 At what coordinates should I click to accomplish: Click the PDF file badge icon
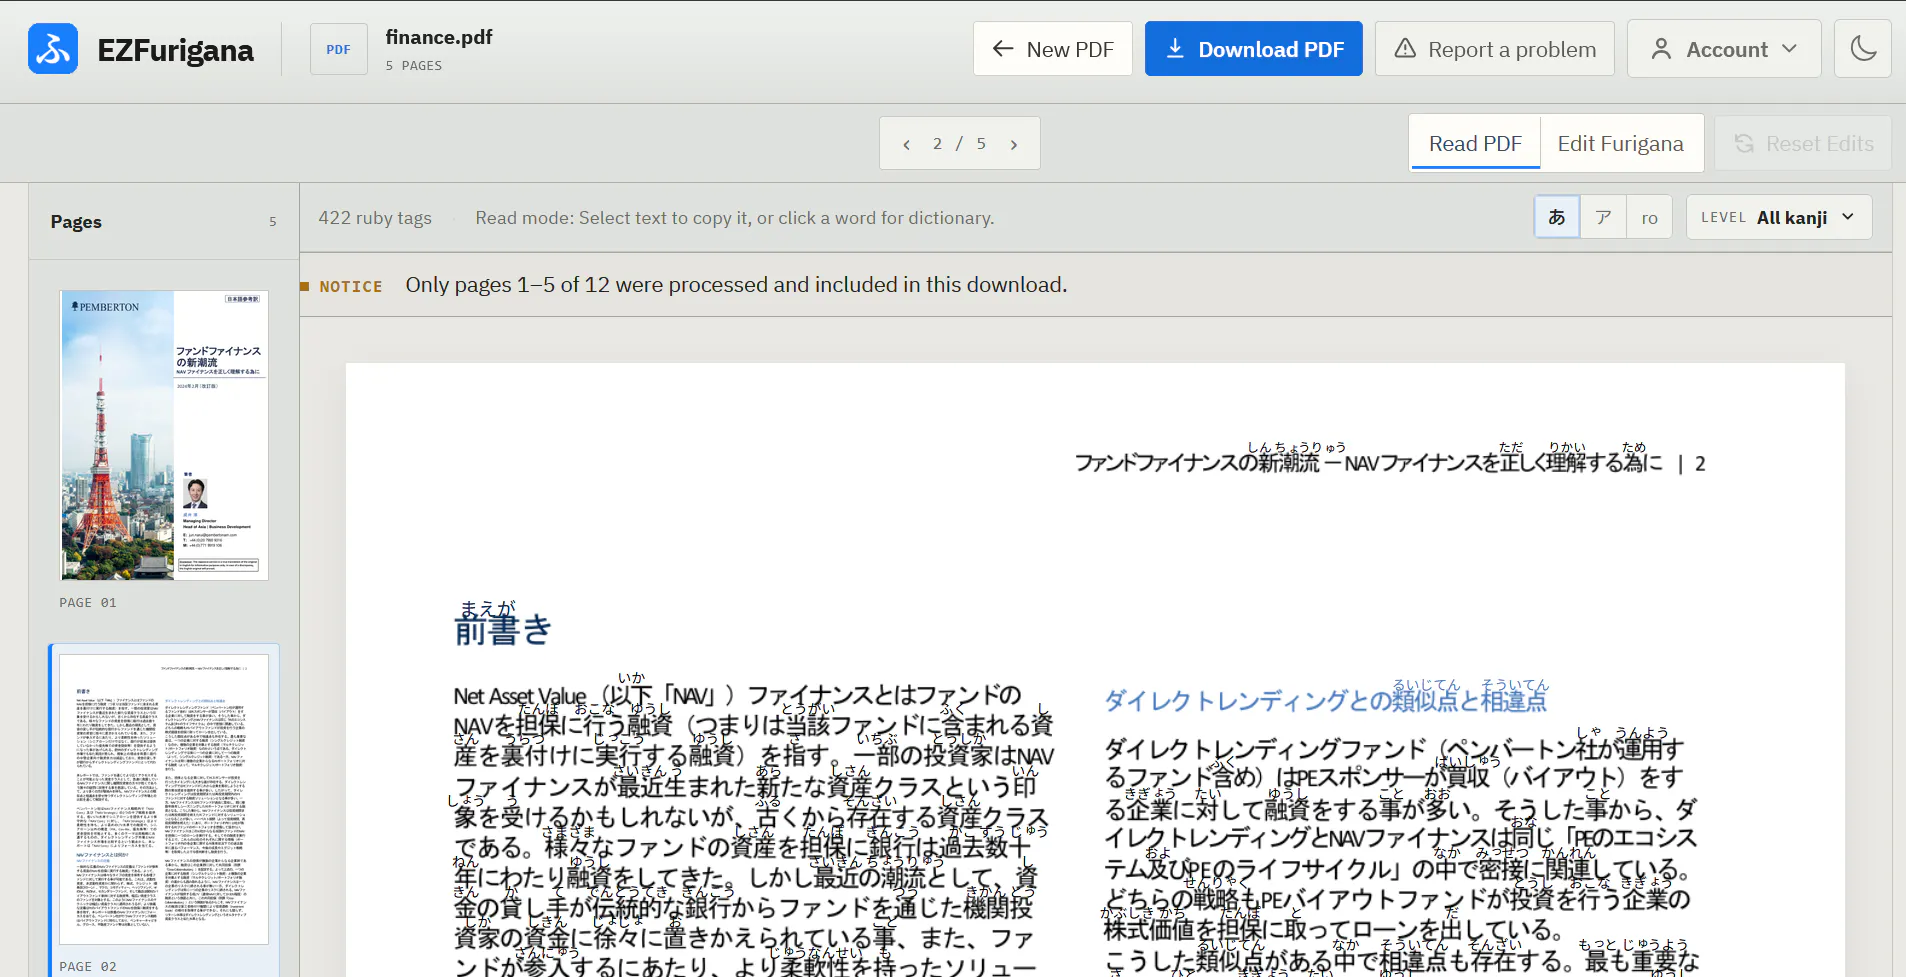[339, 49]
